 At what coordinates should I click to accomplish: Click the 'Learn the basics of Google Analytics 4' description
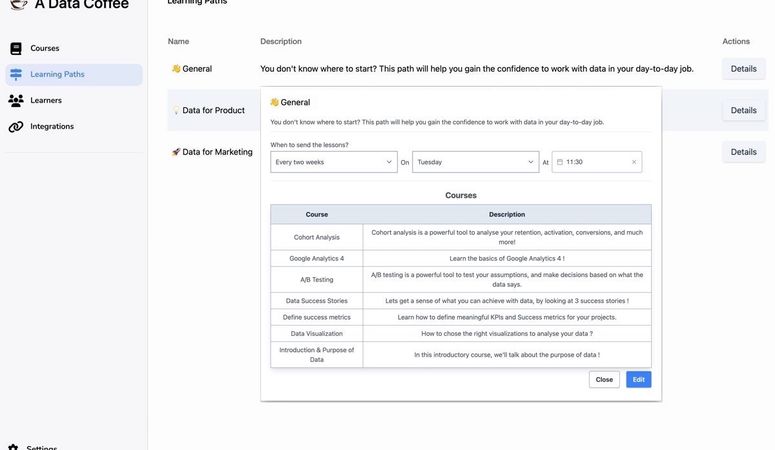click(x=507, y=258)
